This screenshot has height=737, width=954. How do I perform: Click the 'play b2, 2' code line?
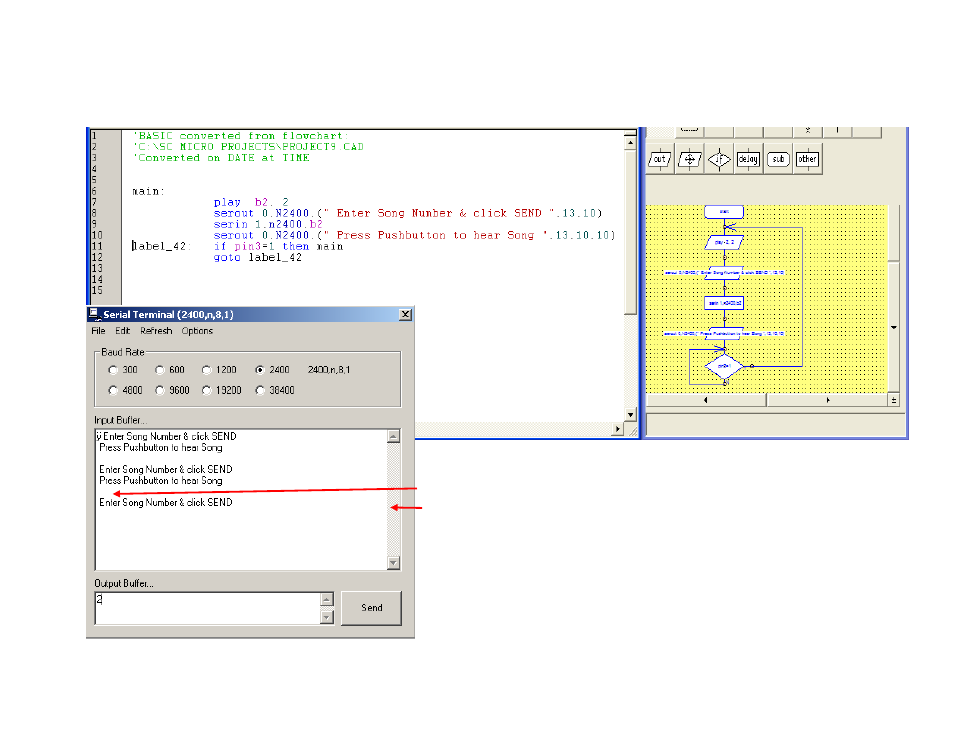pyautogui.click(x=251, y=202)
